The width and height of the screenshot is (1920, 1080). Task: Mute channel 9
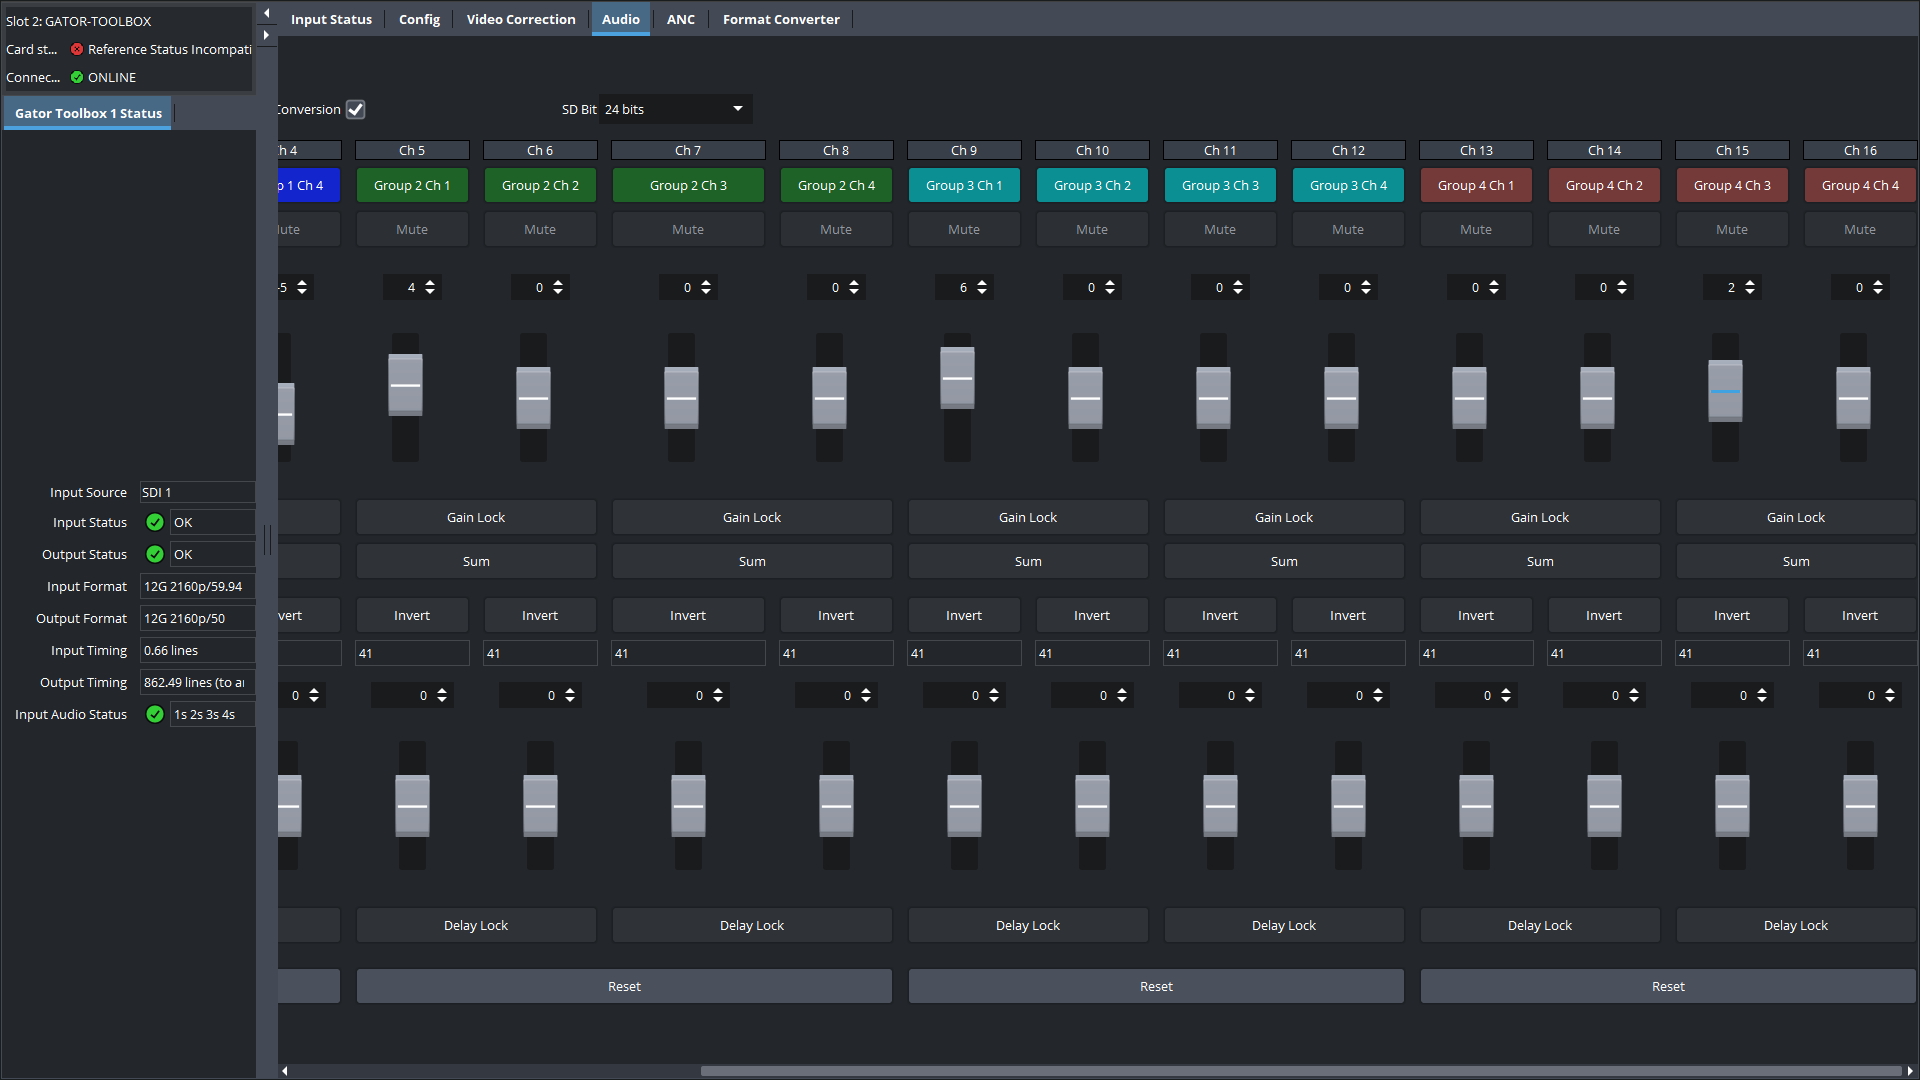964,229
